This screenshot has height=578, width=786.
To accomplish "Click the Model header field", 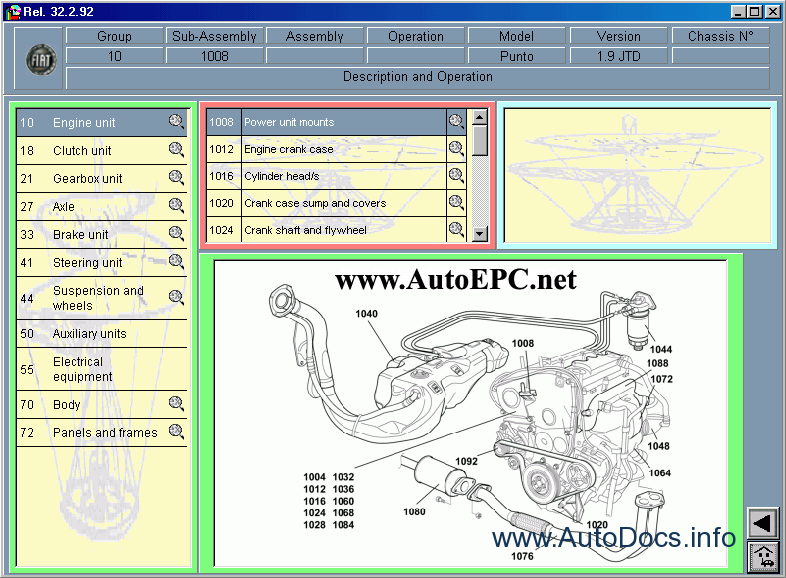I will click(x=517, y=36).
